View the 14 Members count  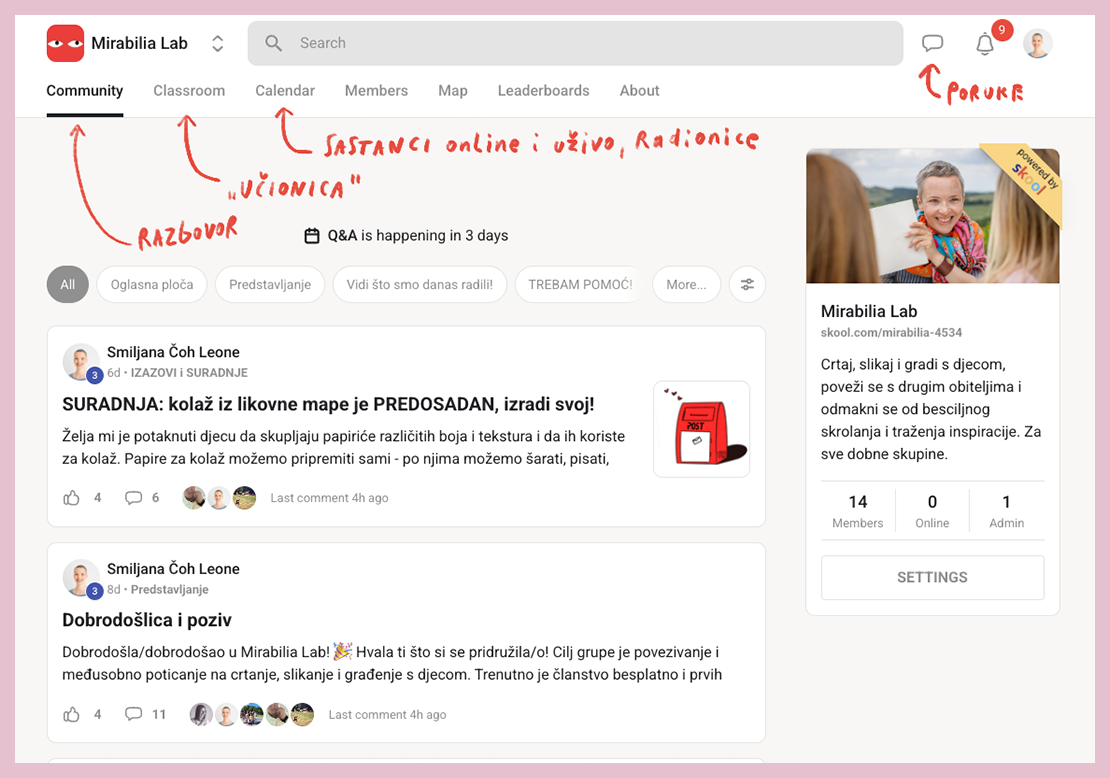tap(857, 511)
